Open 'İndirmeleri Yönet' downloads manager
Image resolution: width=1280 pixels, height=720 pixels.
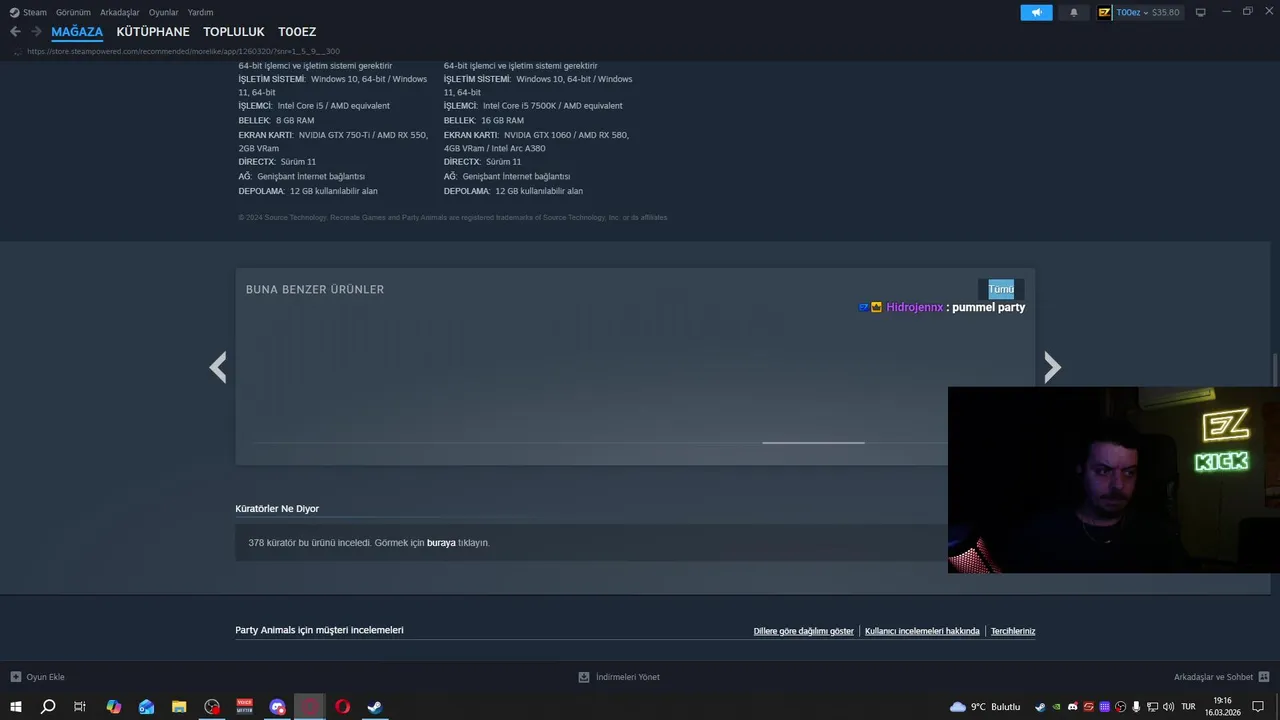point(628,677)
